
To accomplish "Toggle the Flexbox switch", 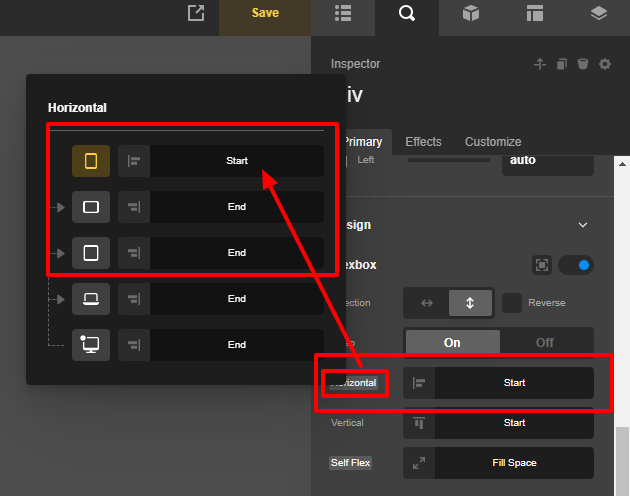I will point(575,265).
